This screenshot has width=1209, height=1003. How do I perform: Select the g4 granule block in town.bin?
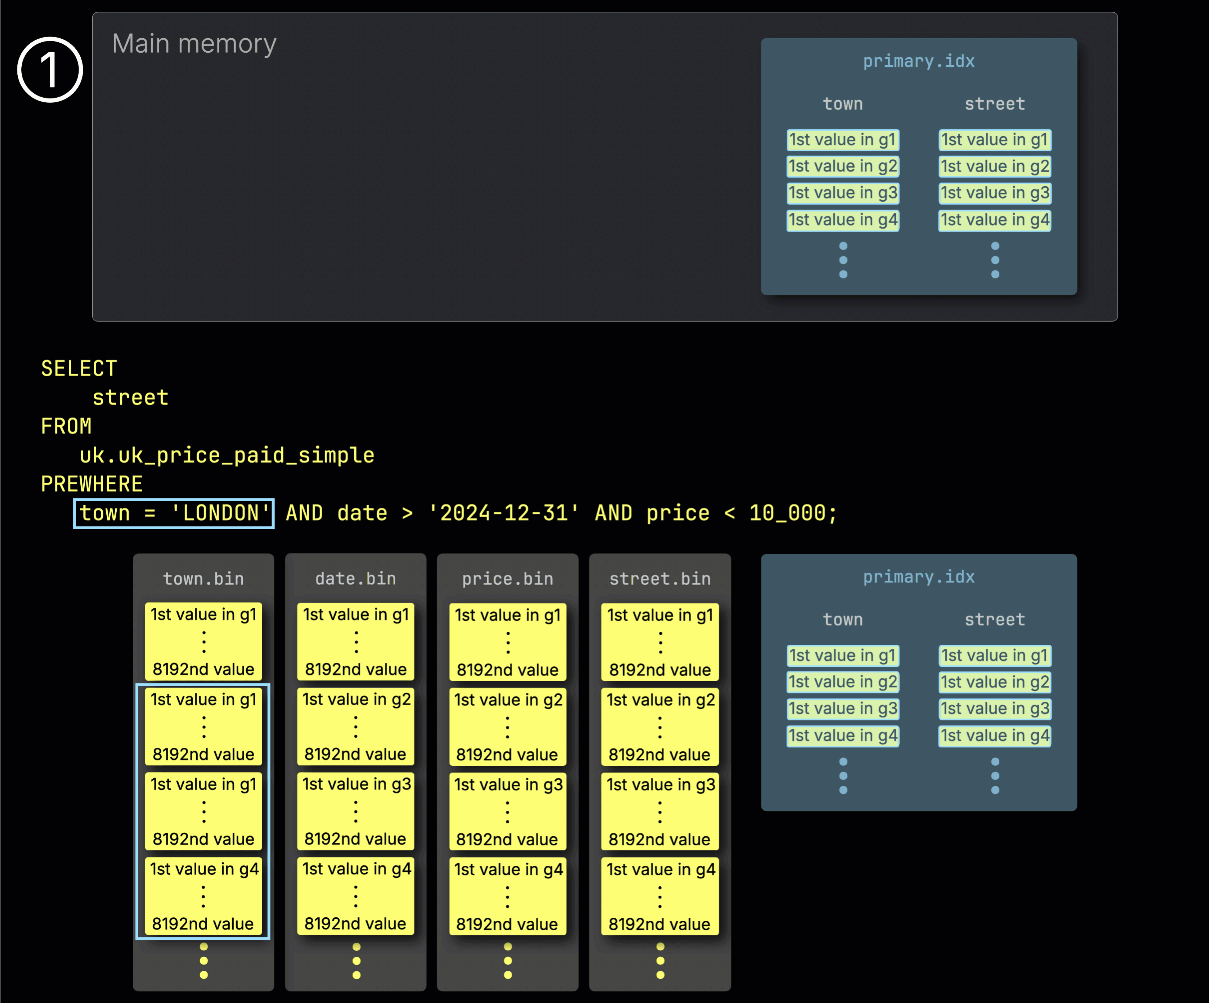(204, 896)
